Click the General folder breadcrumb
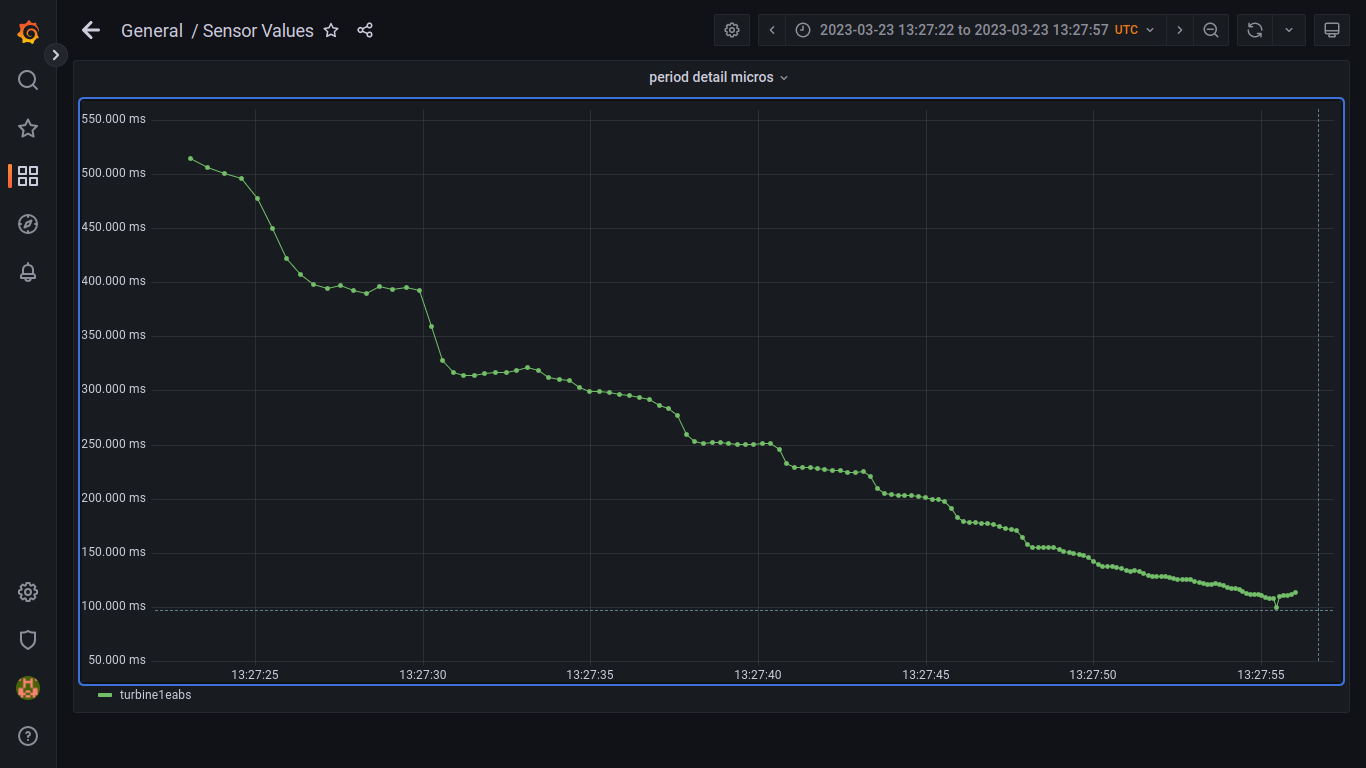1366x768 pixels. coord(152,31)
